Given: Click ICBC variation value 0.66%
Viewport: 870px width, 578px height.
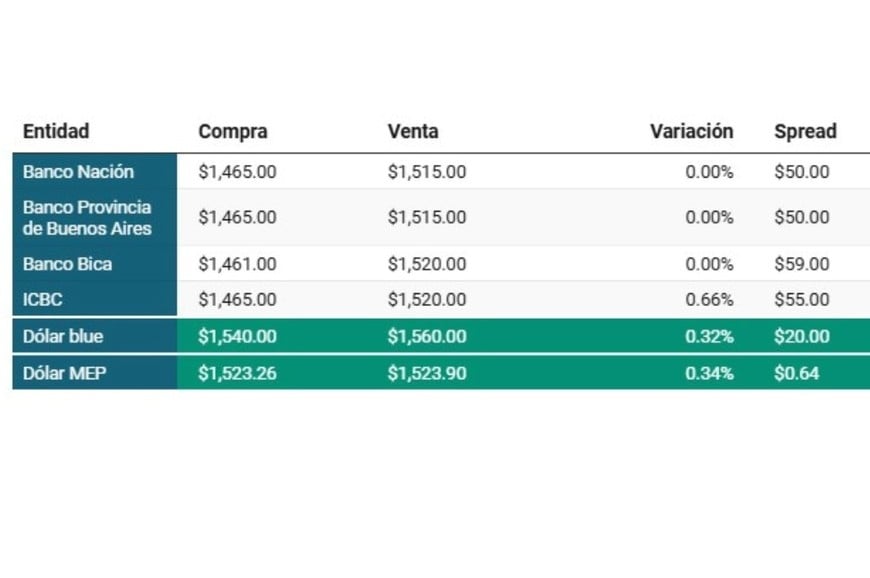Looking at the screenshot, I should (x=709, y=300).
